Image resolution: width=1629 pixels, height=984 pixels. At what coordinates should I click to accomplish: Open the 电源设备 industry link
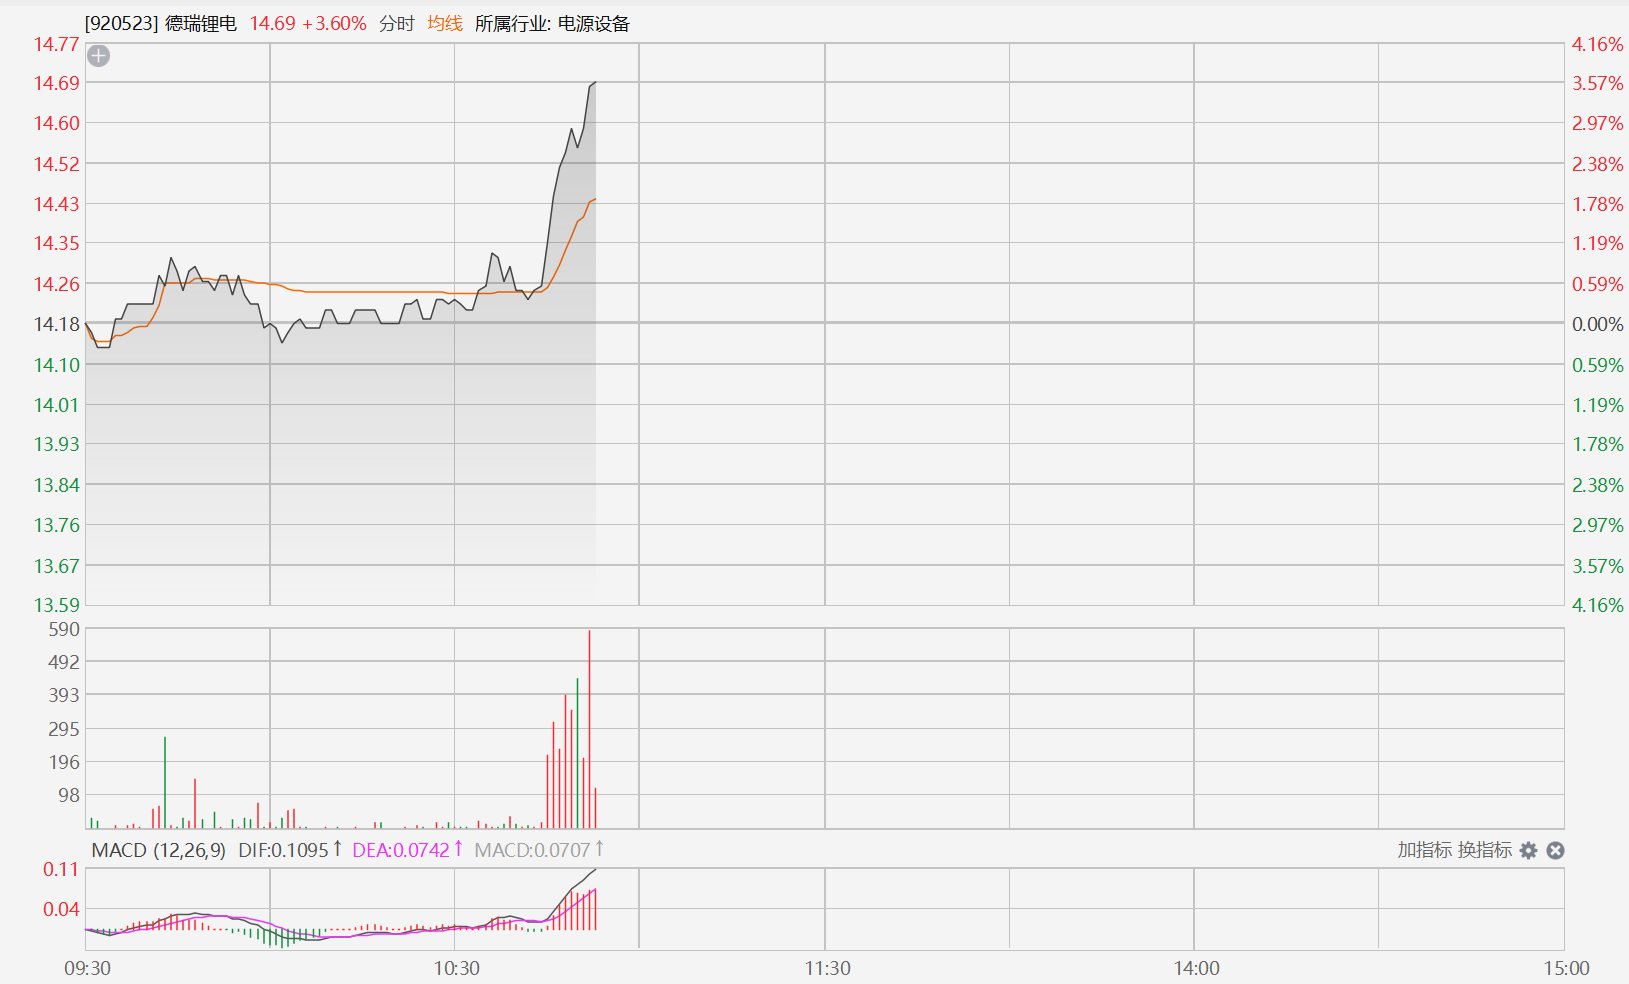(594, 23)
